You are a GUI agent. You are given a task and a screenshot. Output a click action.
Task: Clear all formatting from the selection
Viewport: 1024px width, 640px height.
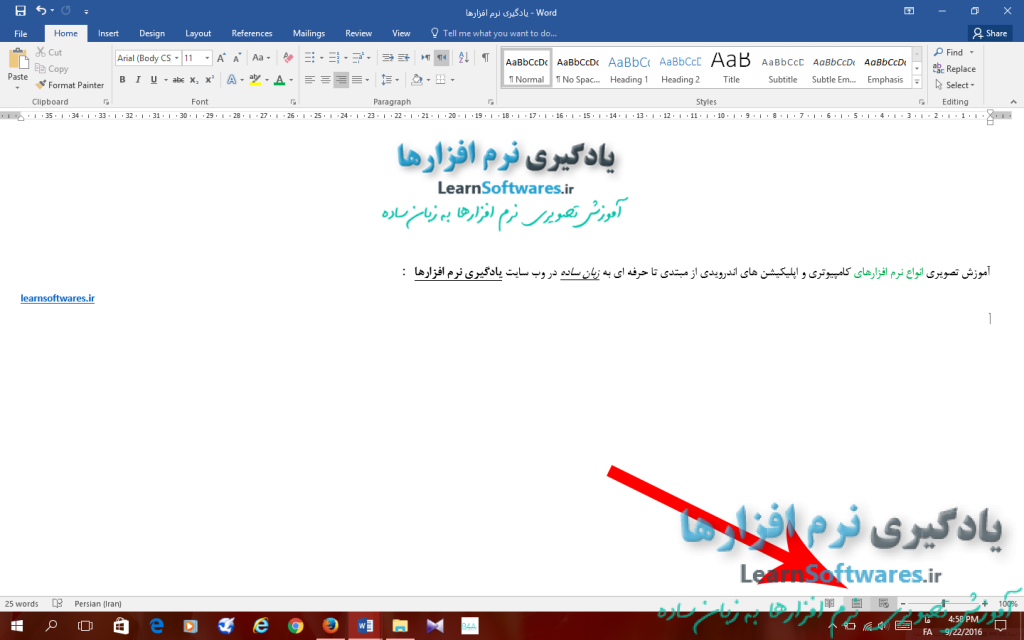coord(288,57)
